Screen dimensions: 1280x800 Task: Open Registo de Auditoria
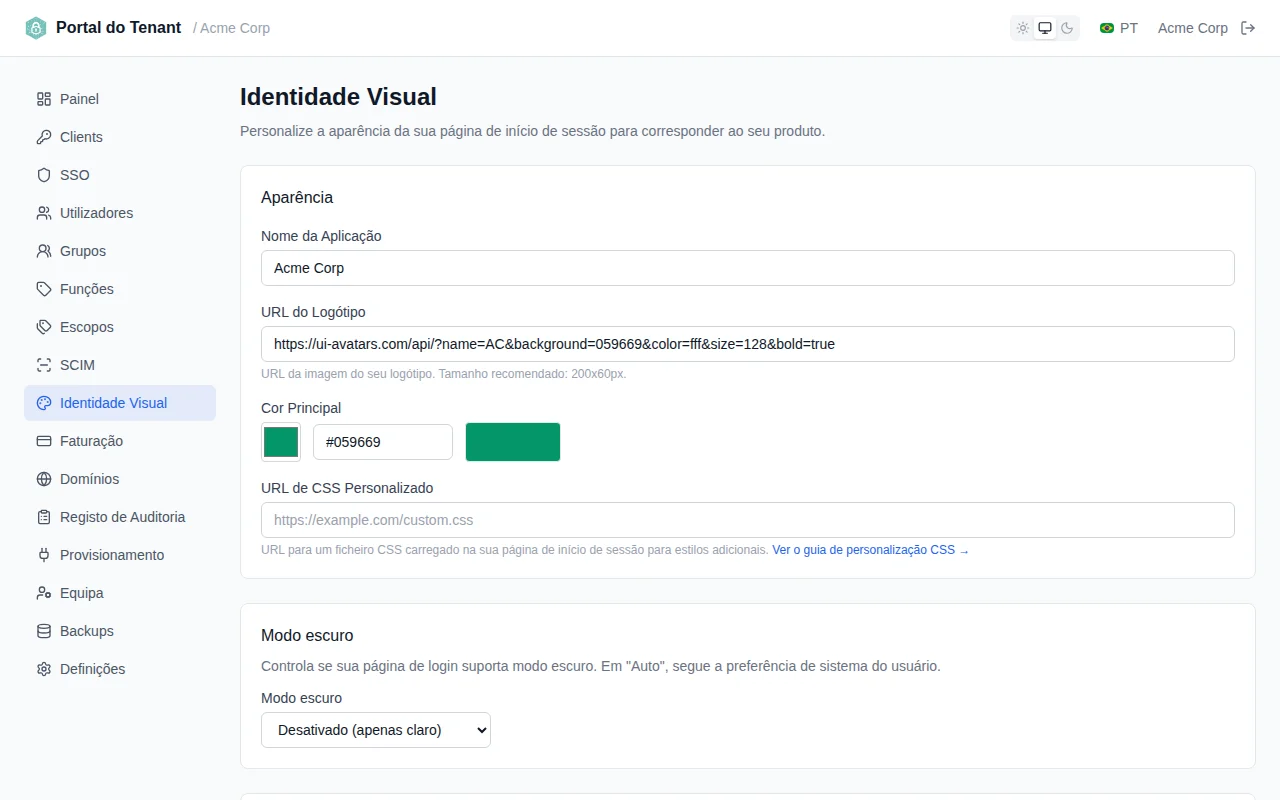[x=120, y=517]
